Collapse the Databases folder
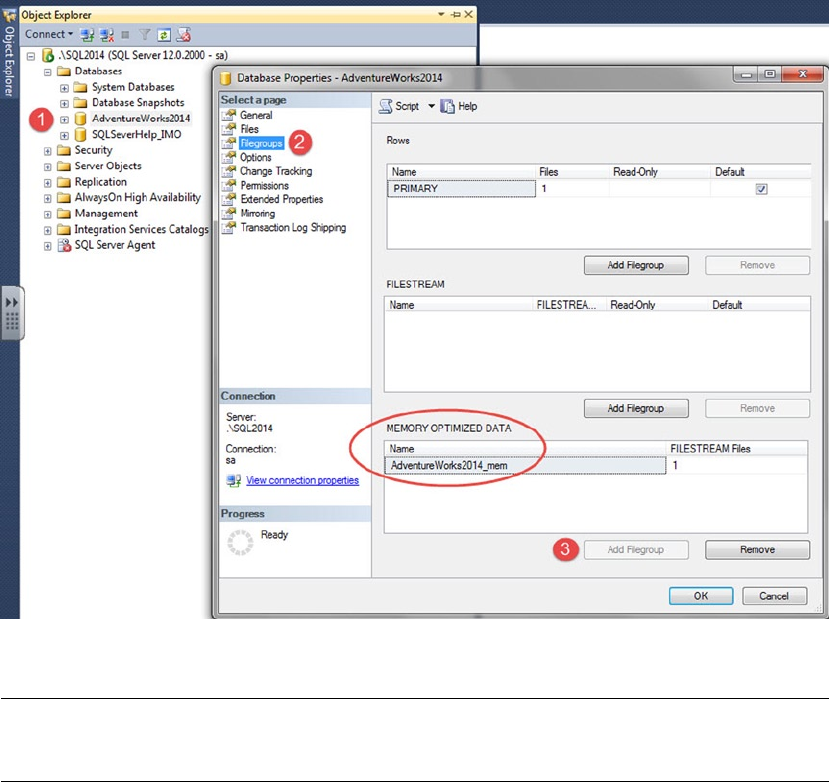The height and width of the screenshot is (782, 829). tap(48, 71)
